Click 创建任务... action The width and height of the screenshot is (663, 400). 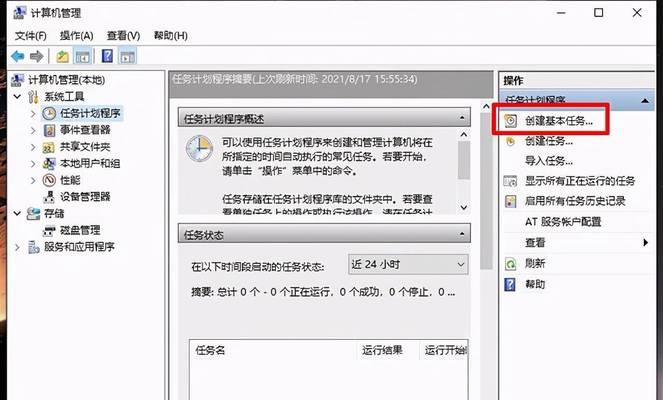tap(548, 141)
